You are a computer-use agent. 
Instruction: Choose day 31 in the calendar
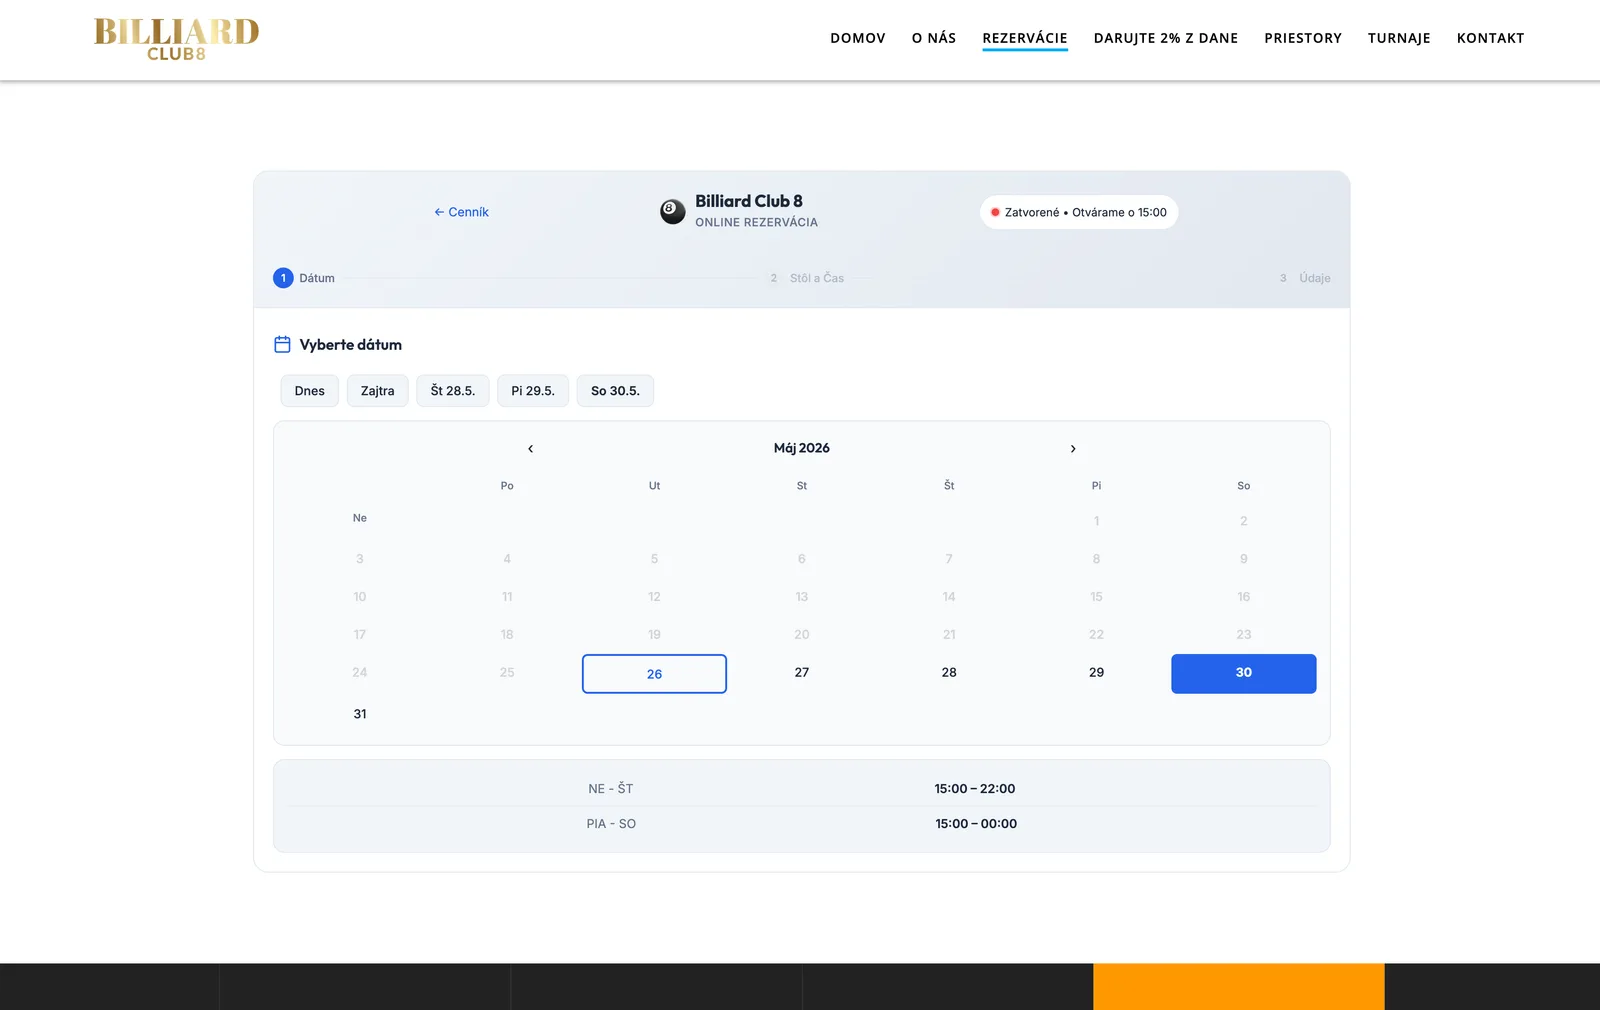coord(360,714)
